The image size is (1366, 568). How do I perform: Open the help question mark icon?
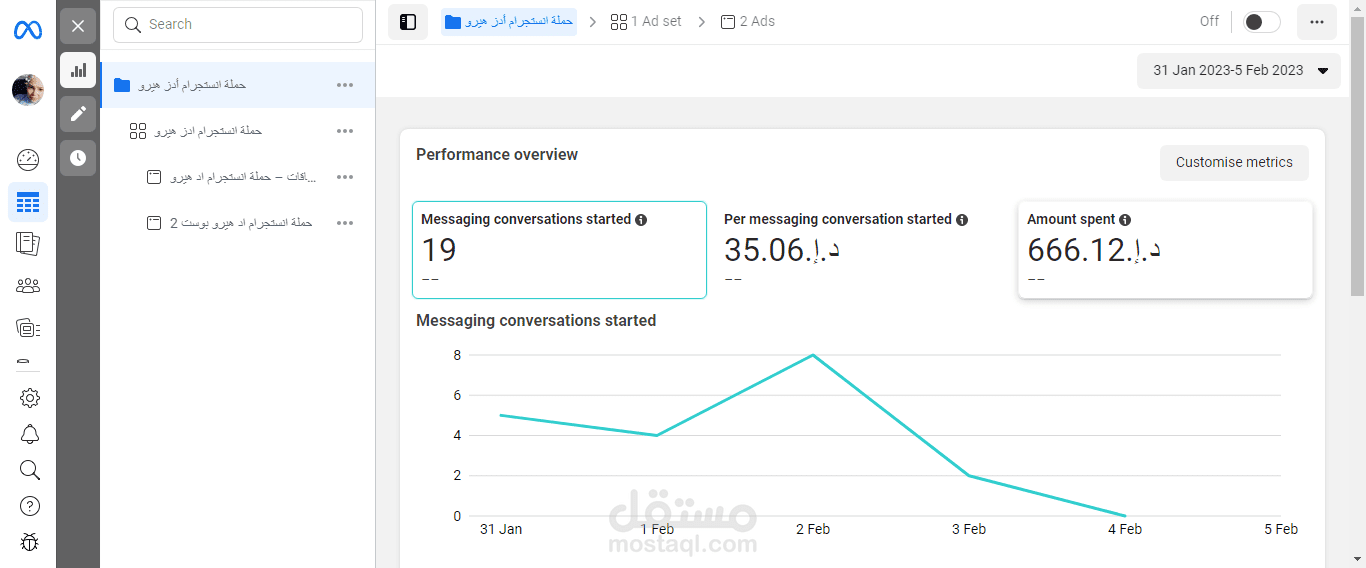[30, 506]
